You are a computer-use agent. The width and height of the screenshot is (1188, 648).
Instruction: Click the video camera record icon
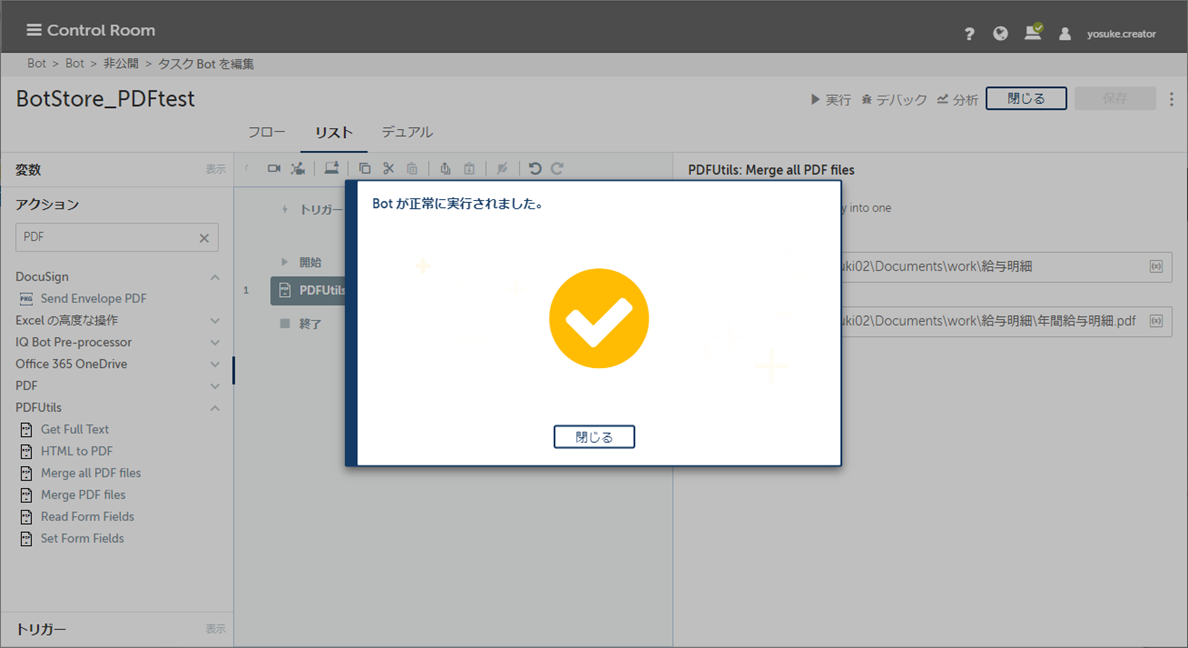coord(274,169)
